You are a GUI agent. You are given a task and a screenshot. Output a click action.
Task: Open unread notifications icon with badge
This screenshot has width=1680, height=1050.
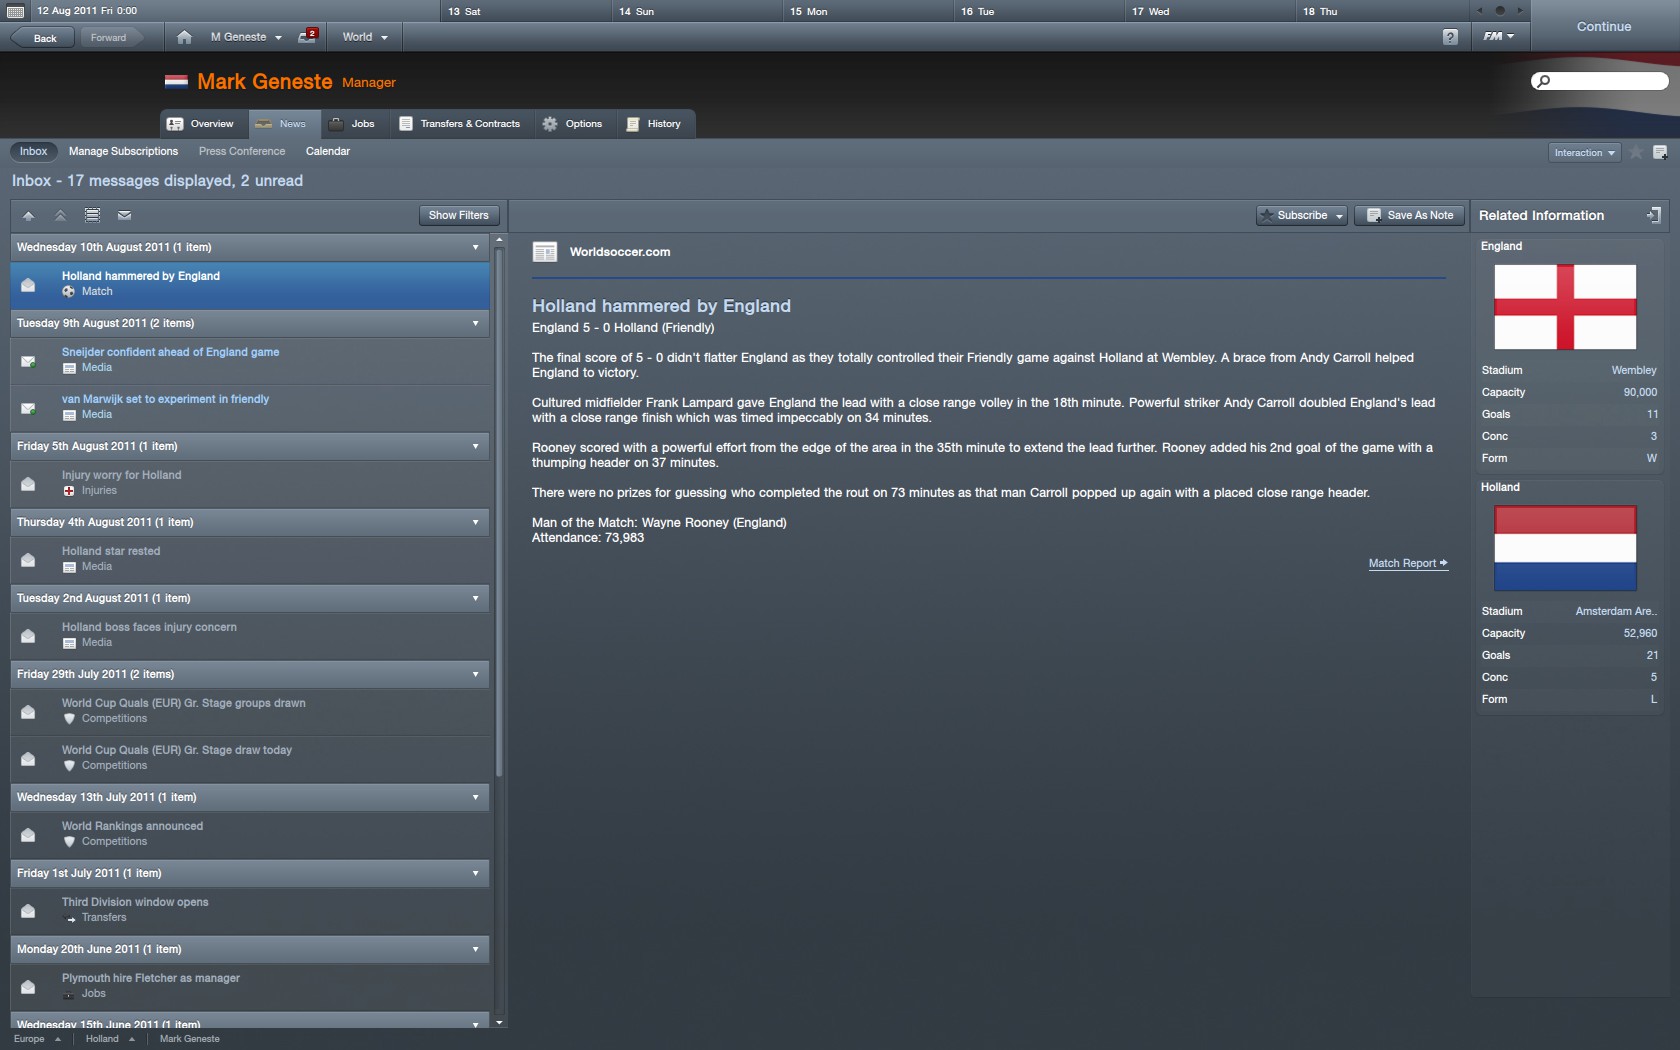click(x=307, y=36)
